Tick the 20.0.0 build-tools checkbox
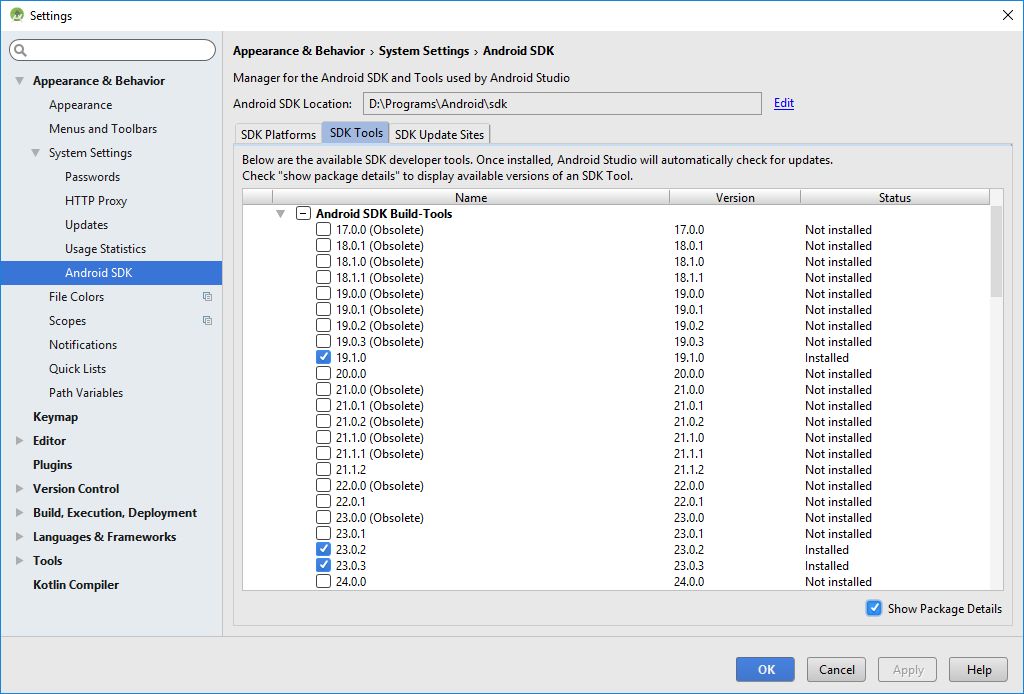This screenshot has height=694, width=1024. pyautogui.click(x=323, y=373)
